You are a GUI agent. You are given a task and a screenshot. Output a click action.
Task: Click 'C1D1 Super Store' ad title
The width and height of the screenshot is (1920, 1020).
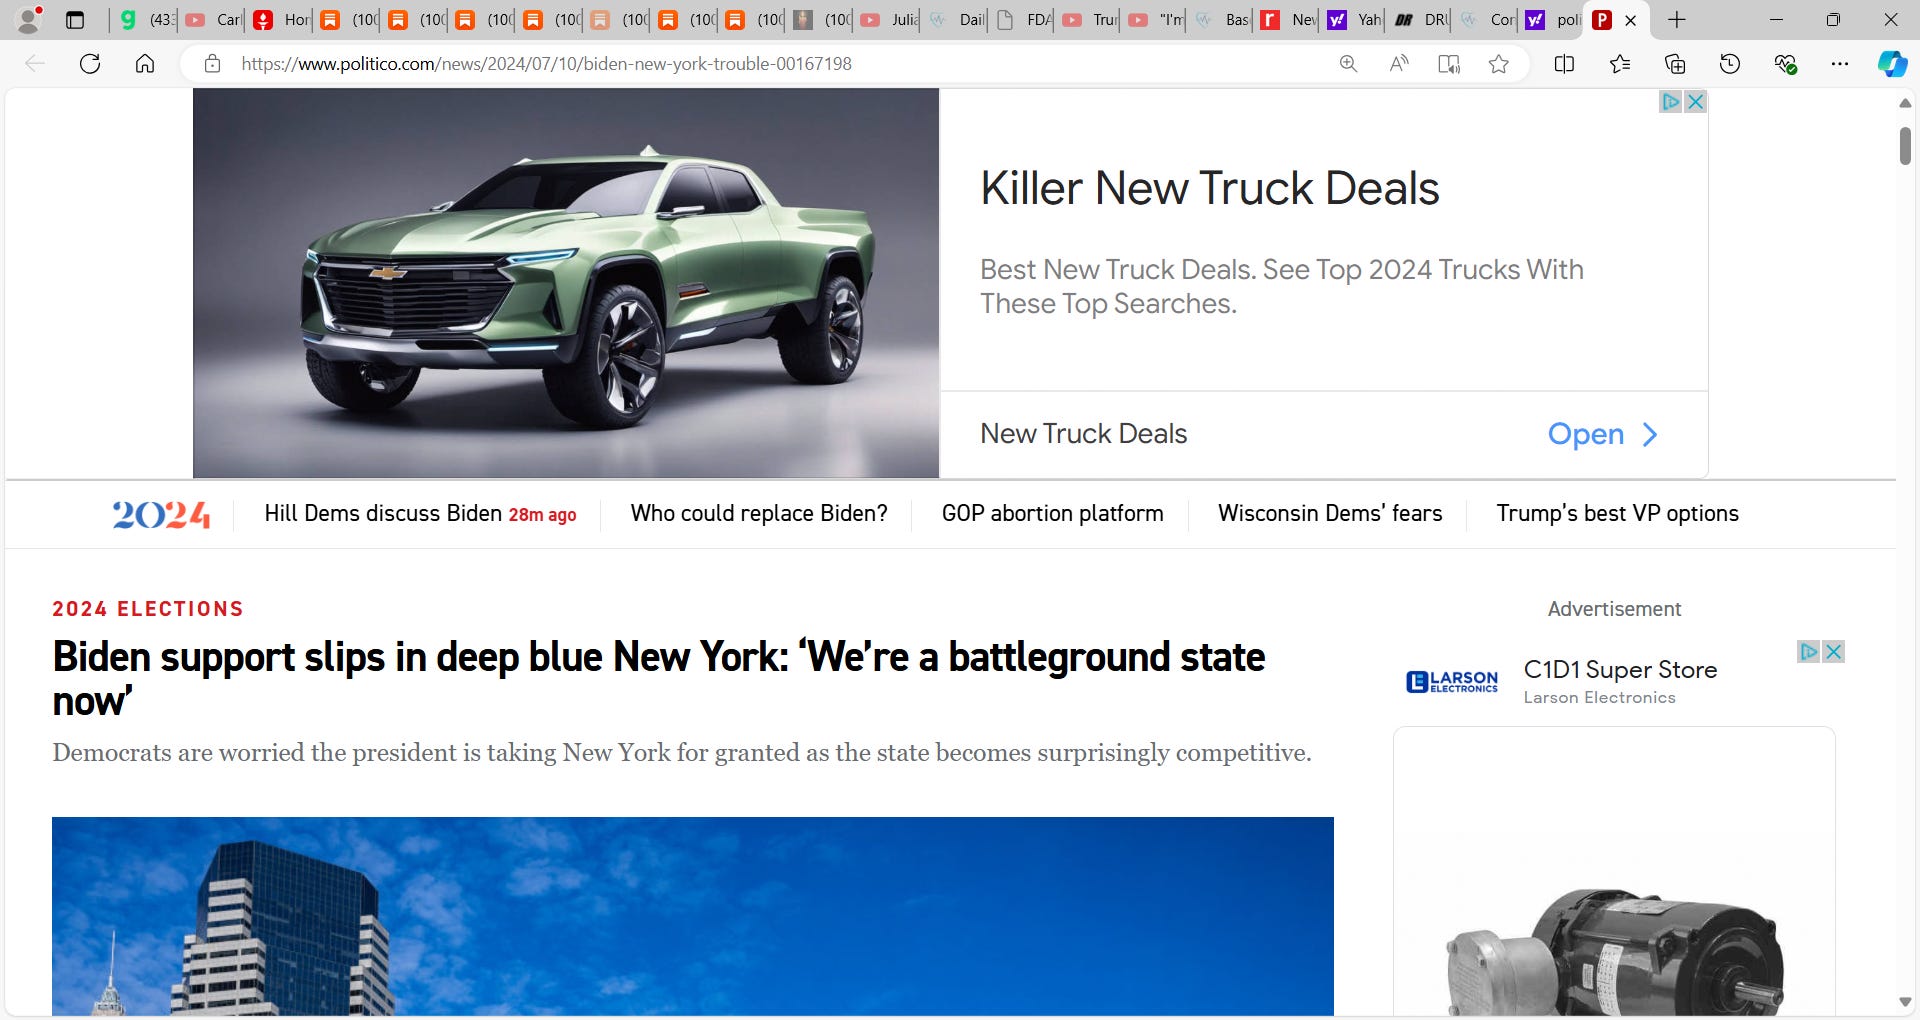pyautogui.click(x=1620, y=670)
